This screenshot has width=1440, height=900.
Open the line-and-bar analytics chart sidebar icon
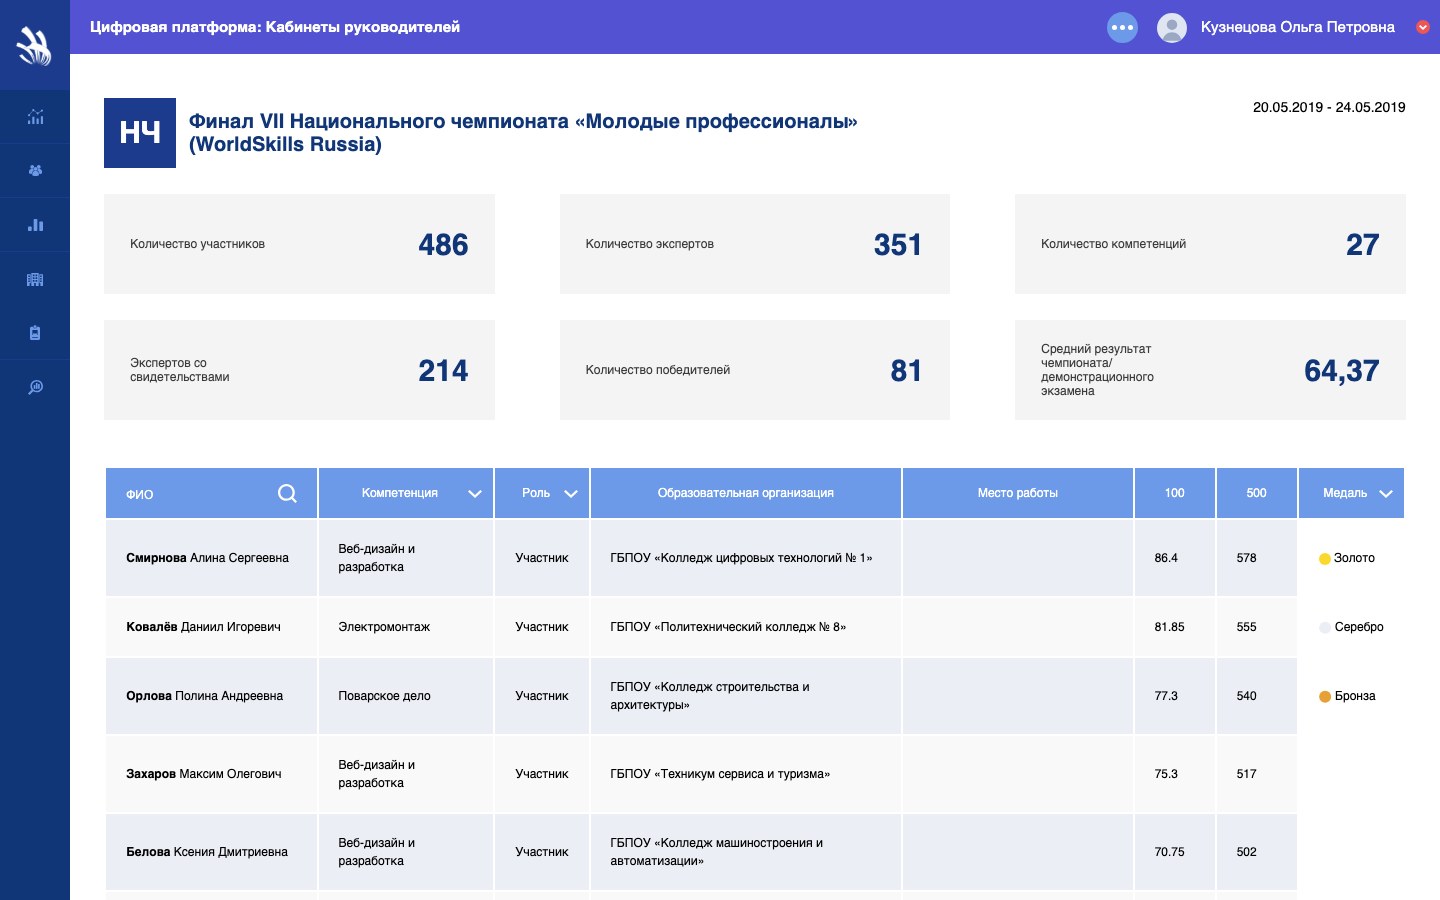click(35, 117)
